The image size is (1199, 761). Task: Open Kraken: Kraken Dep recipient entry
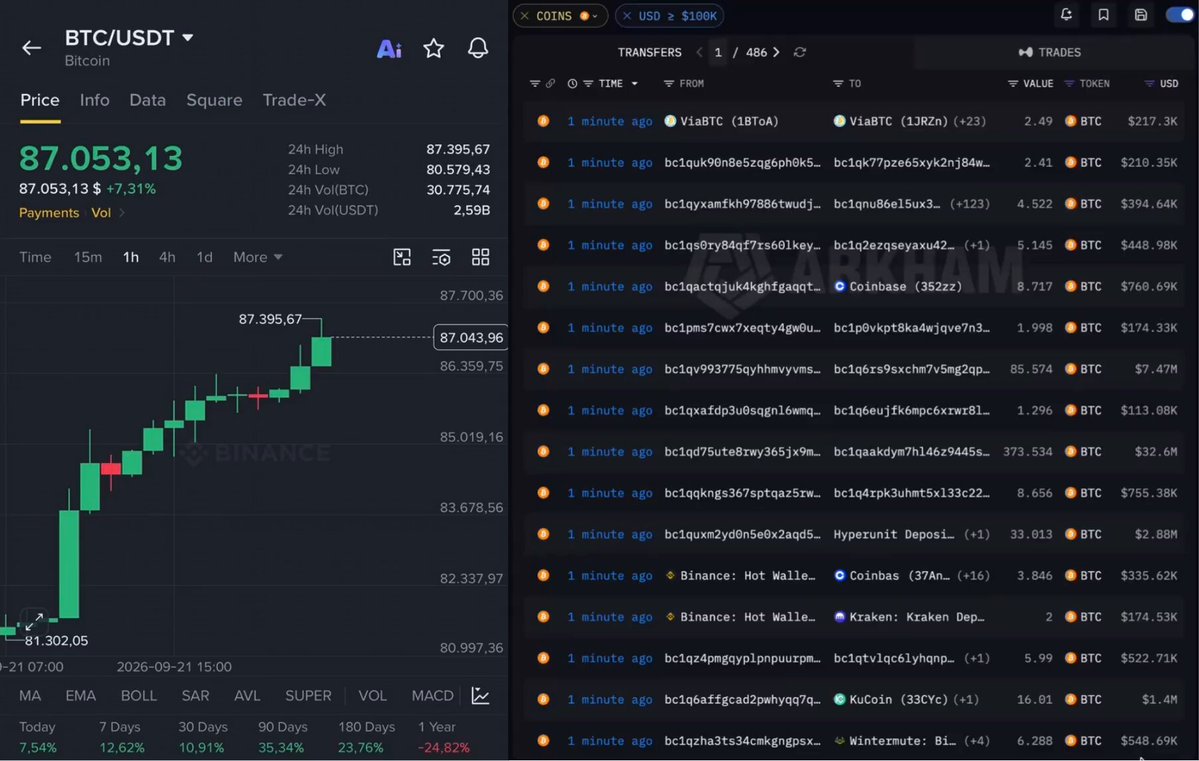pos(908,616)
